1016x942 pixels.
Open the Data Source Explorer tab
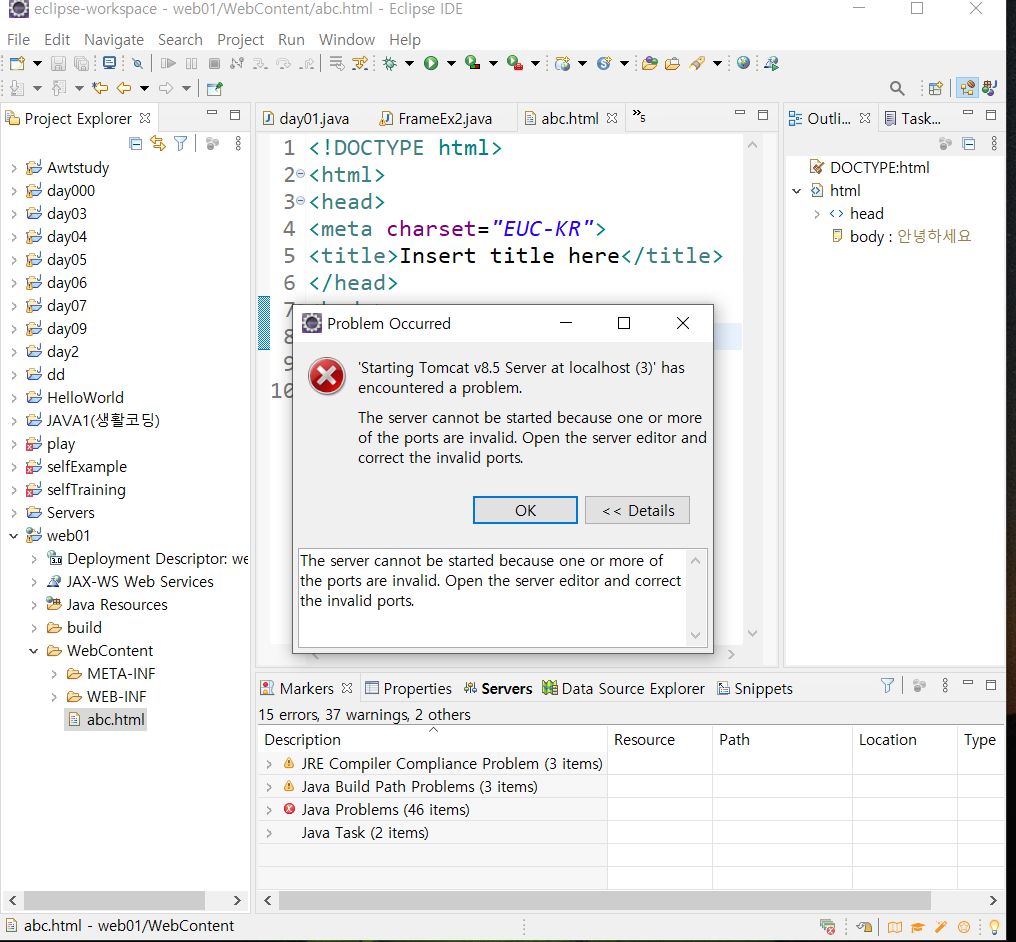[623, 689]
